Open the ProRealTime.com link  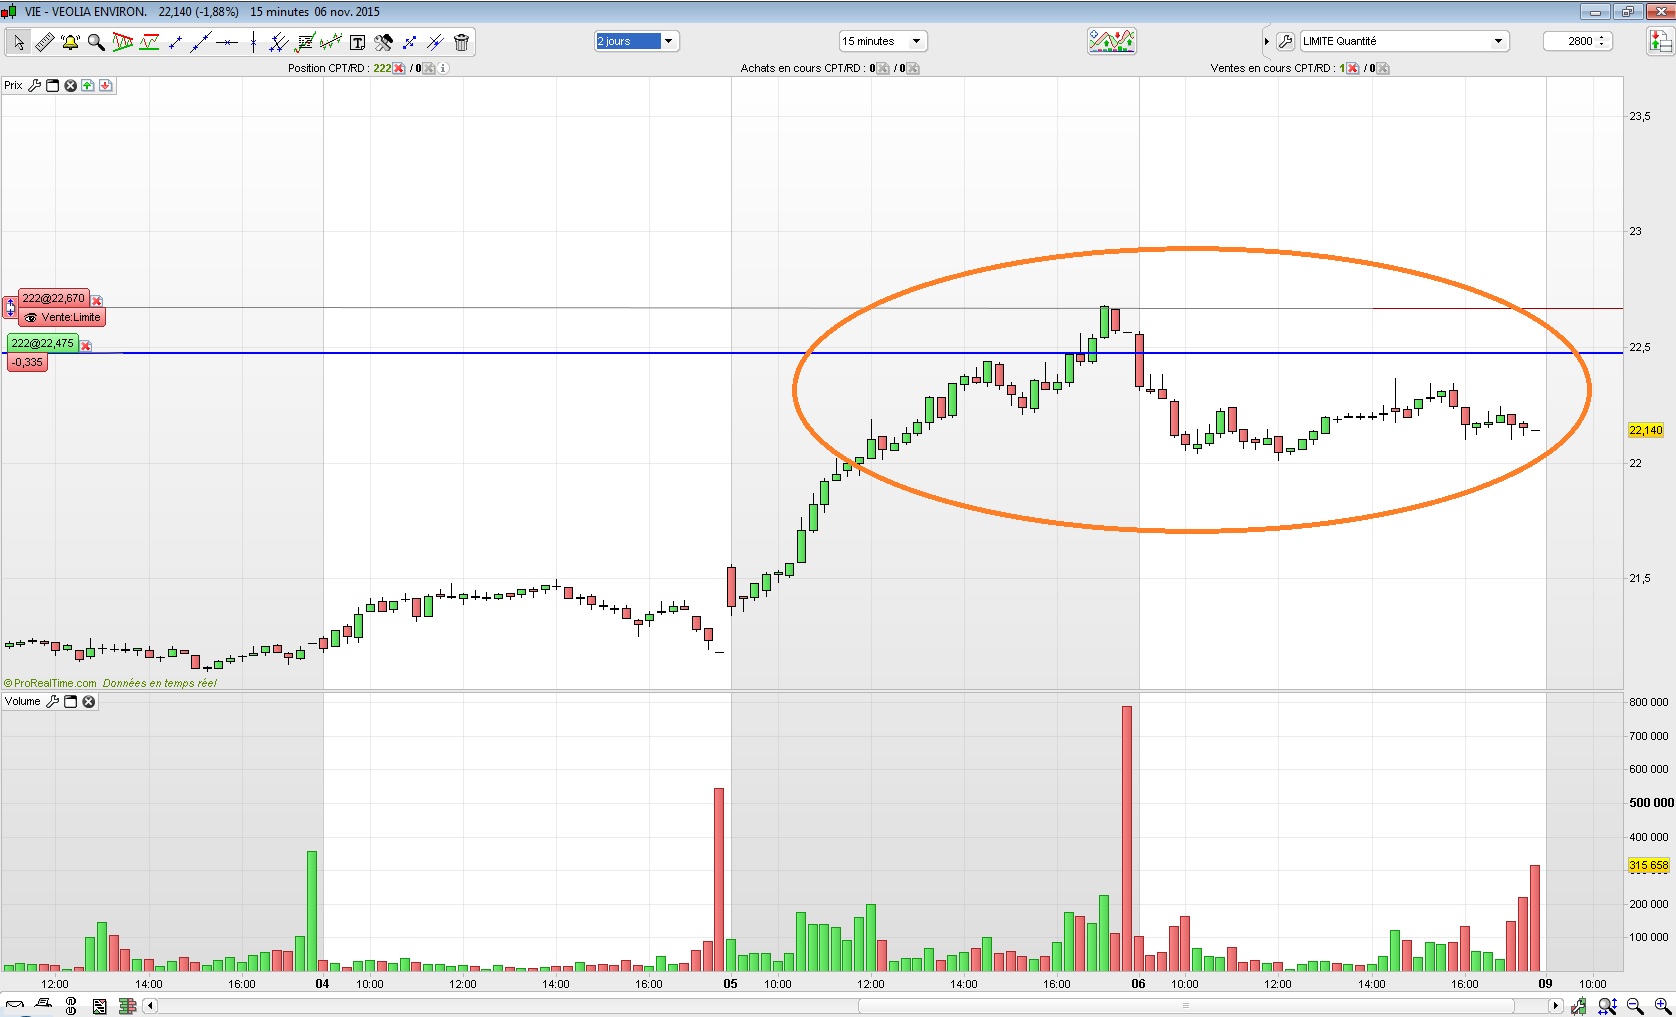tap(55, 684)
